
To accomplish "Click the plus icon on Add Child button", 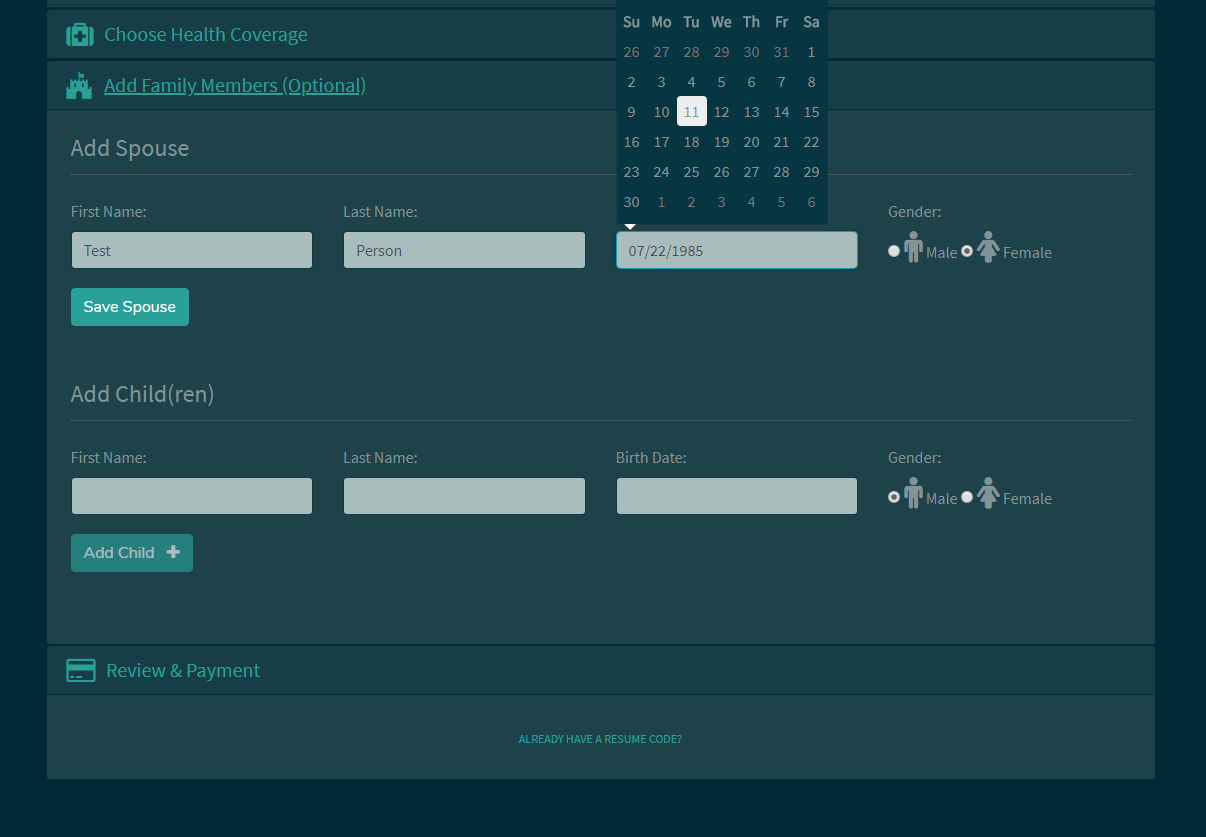I will [173, 552].
